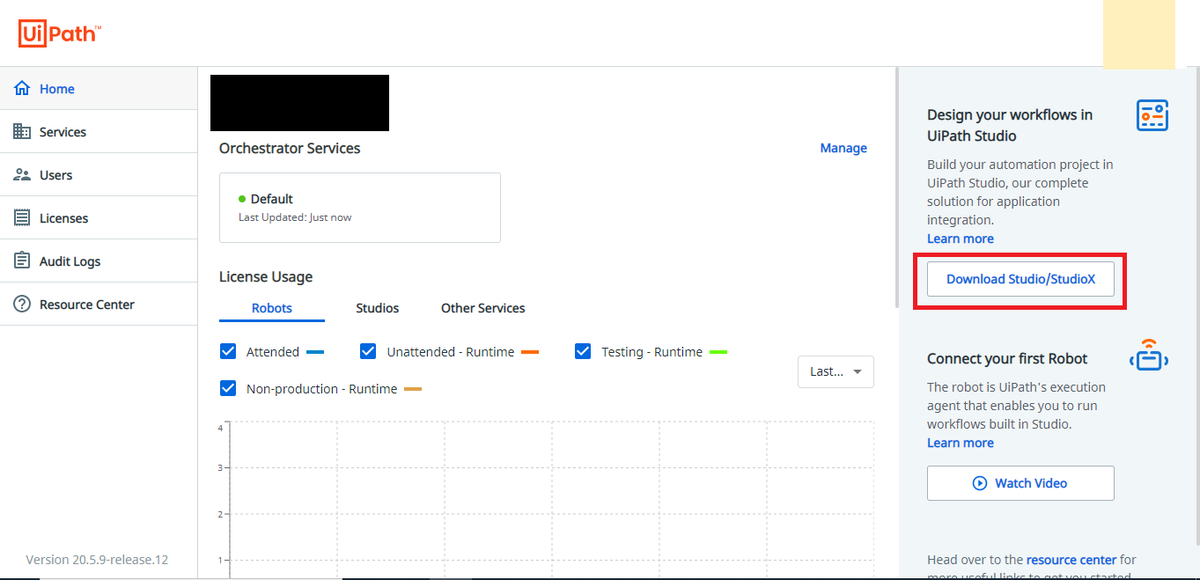Viewport: 1200px width, 580px height.
Task: Click the UiPath logo
Action: point(59,34)
